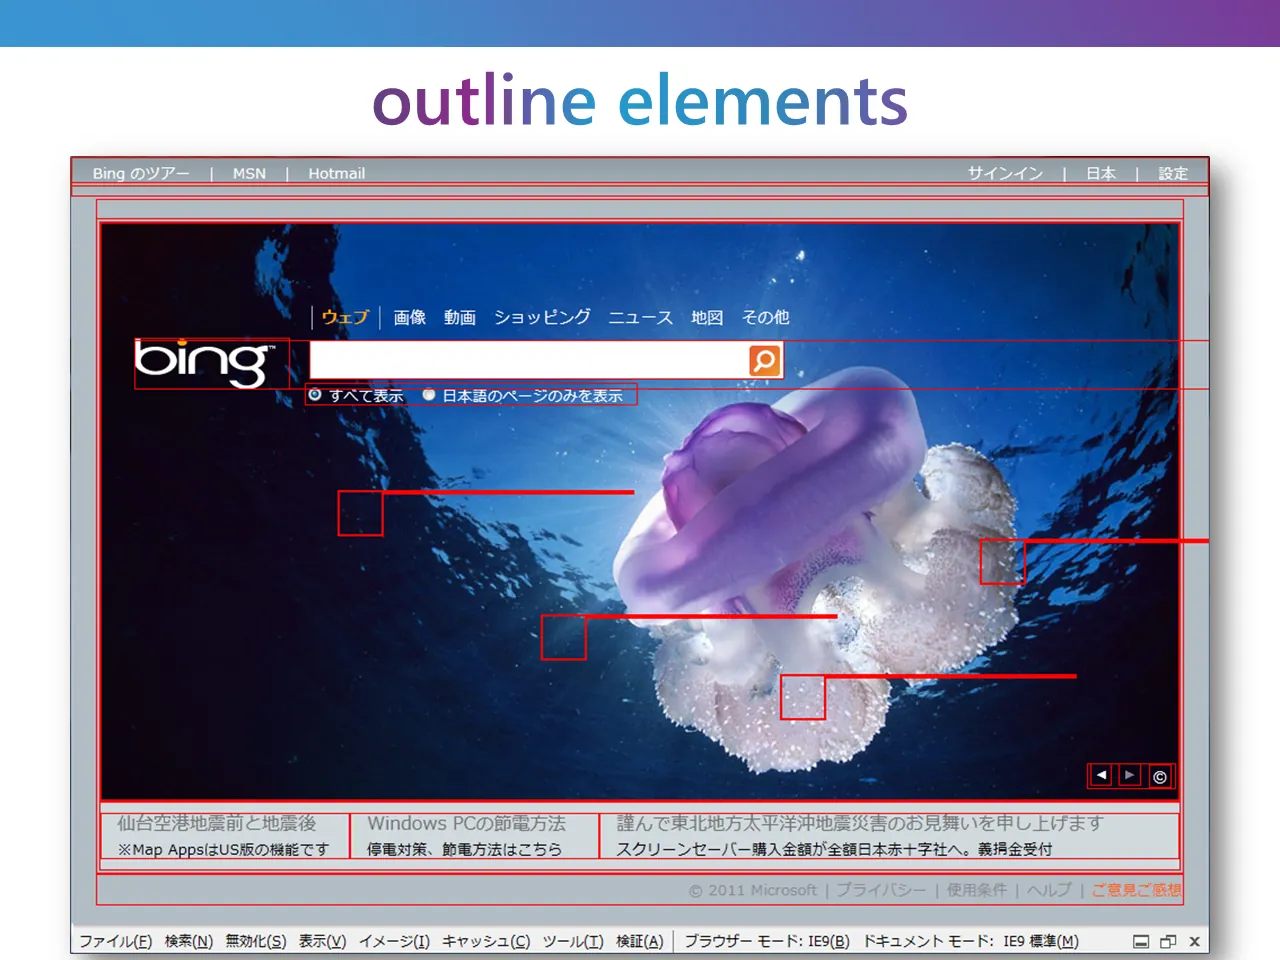Click the サインイン link
The width and height of the screenshot is (1280, 960).
[1005, 173]
